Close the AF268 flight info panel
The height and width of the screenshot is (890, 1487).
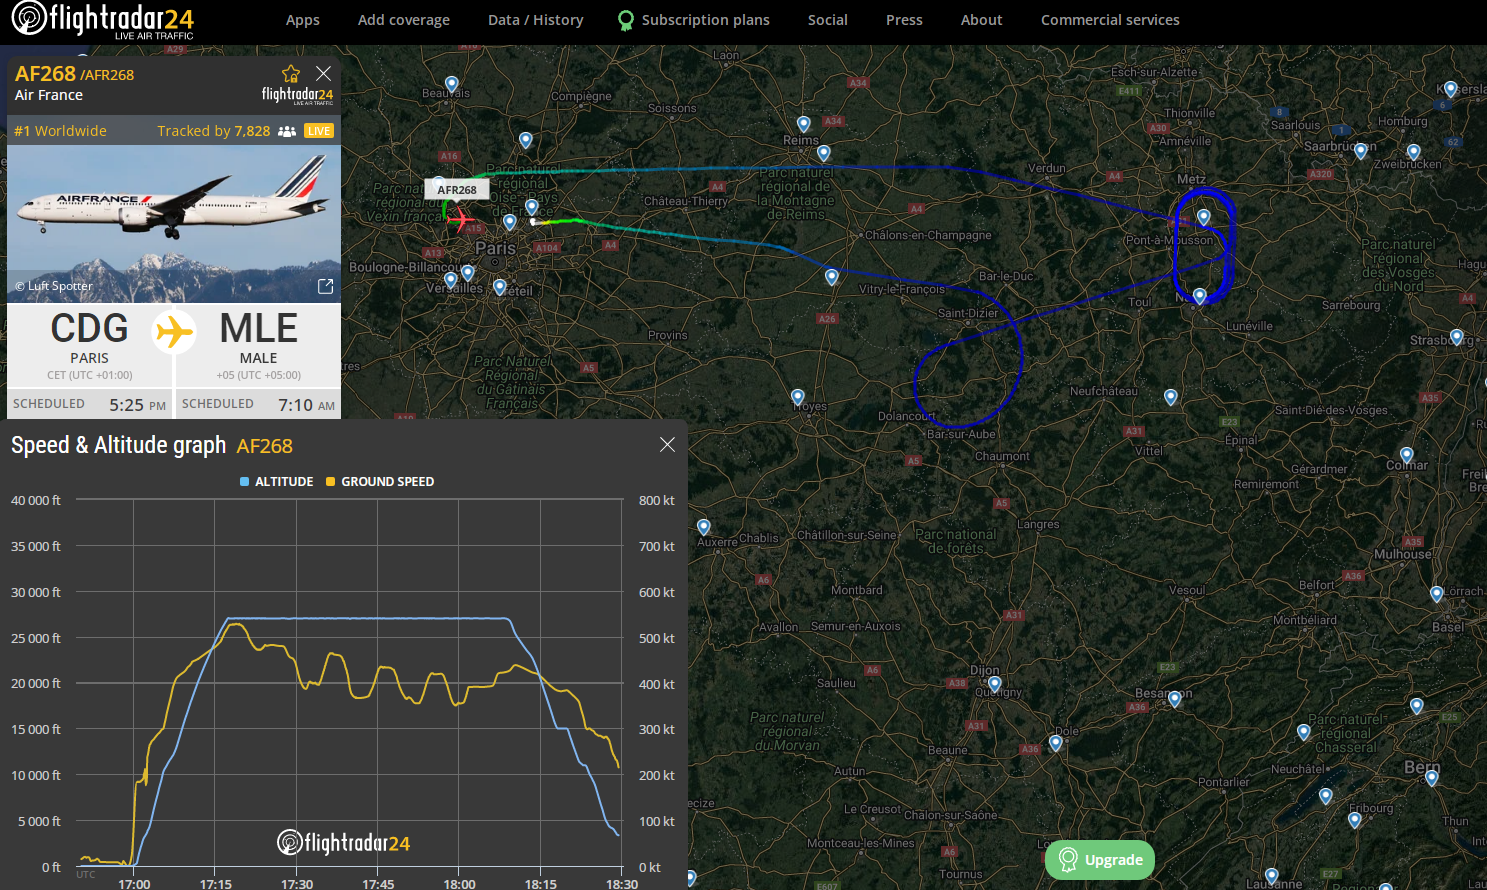pyautogui.click(x=323, y=73)
